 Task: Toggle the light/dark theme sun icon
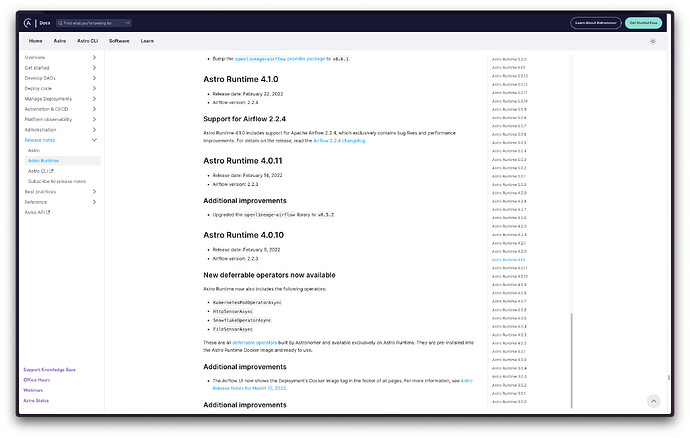pos(653,41)
